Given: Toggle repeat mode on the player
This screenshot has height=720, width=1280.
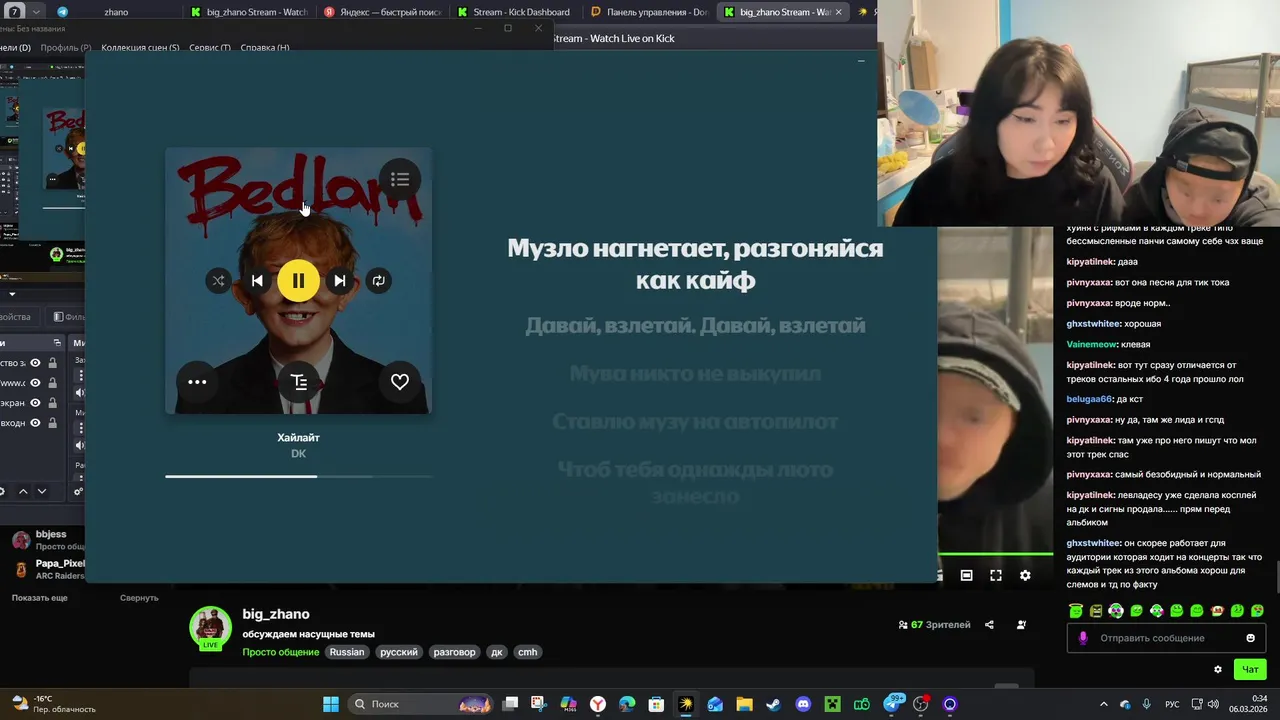Looking at the screenshot, I should tap(378, 281).
